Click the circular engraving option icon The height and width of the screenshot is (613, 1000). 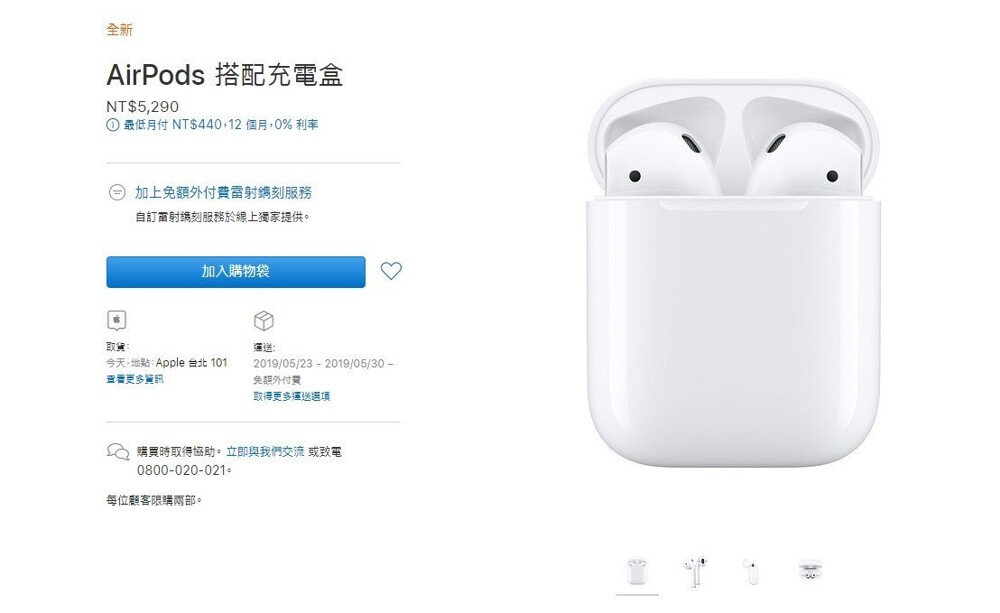[117, 192]
